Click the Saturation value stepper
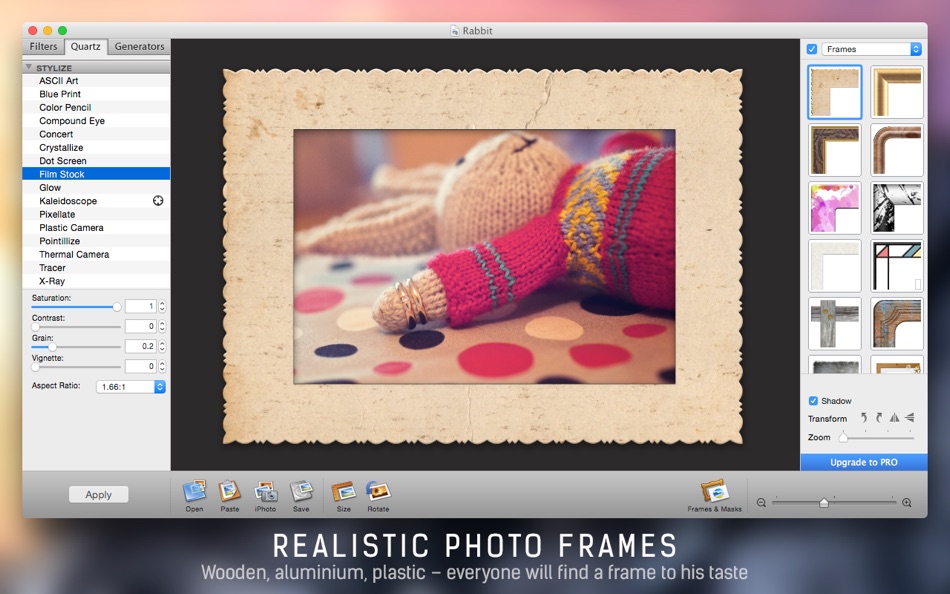The height and width of the screenshot is (594, 950). pos(162,307)
